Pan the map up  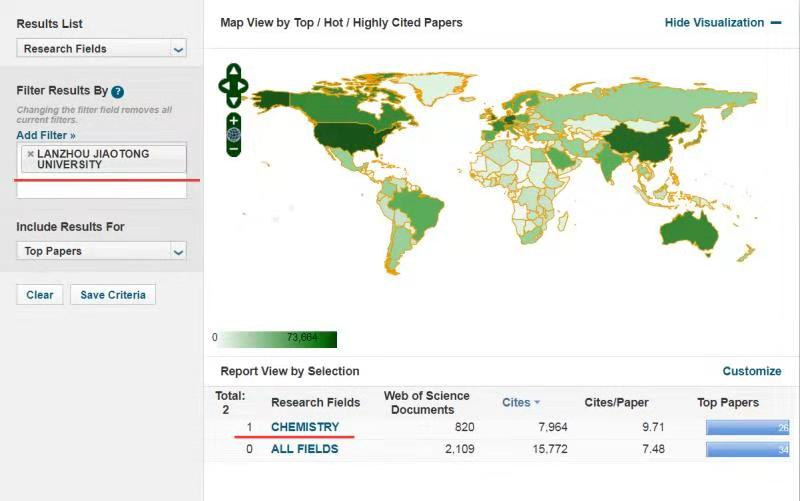pyautogui.click(x=233, y=71)
